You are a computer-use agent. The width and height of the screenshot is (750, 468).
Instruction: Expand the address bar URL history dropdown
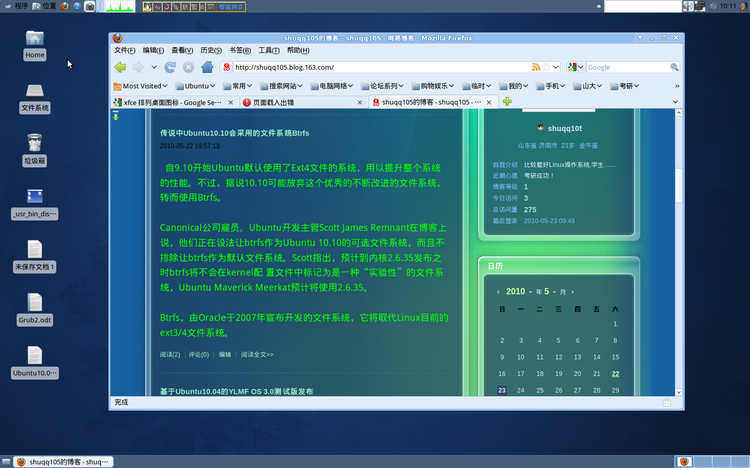click(x=556, y=67)
